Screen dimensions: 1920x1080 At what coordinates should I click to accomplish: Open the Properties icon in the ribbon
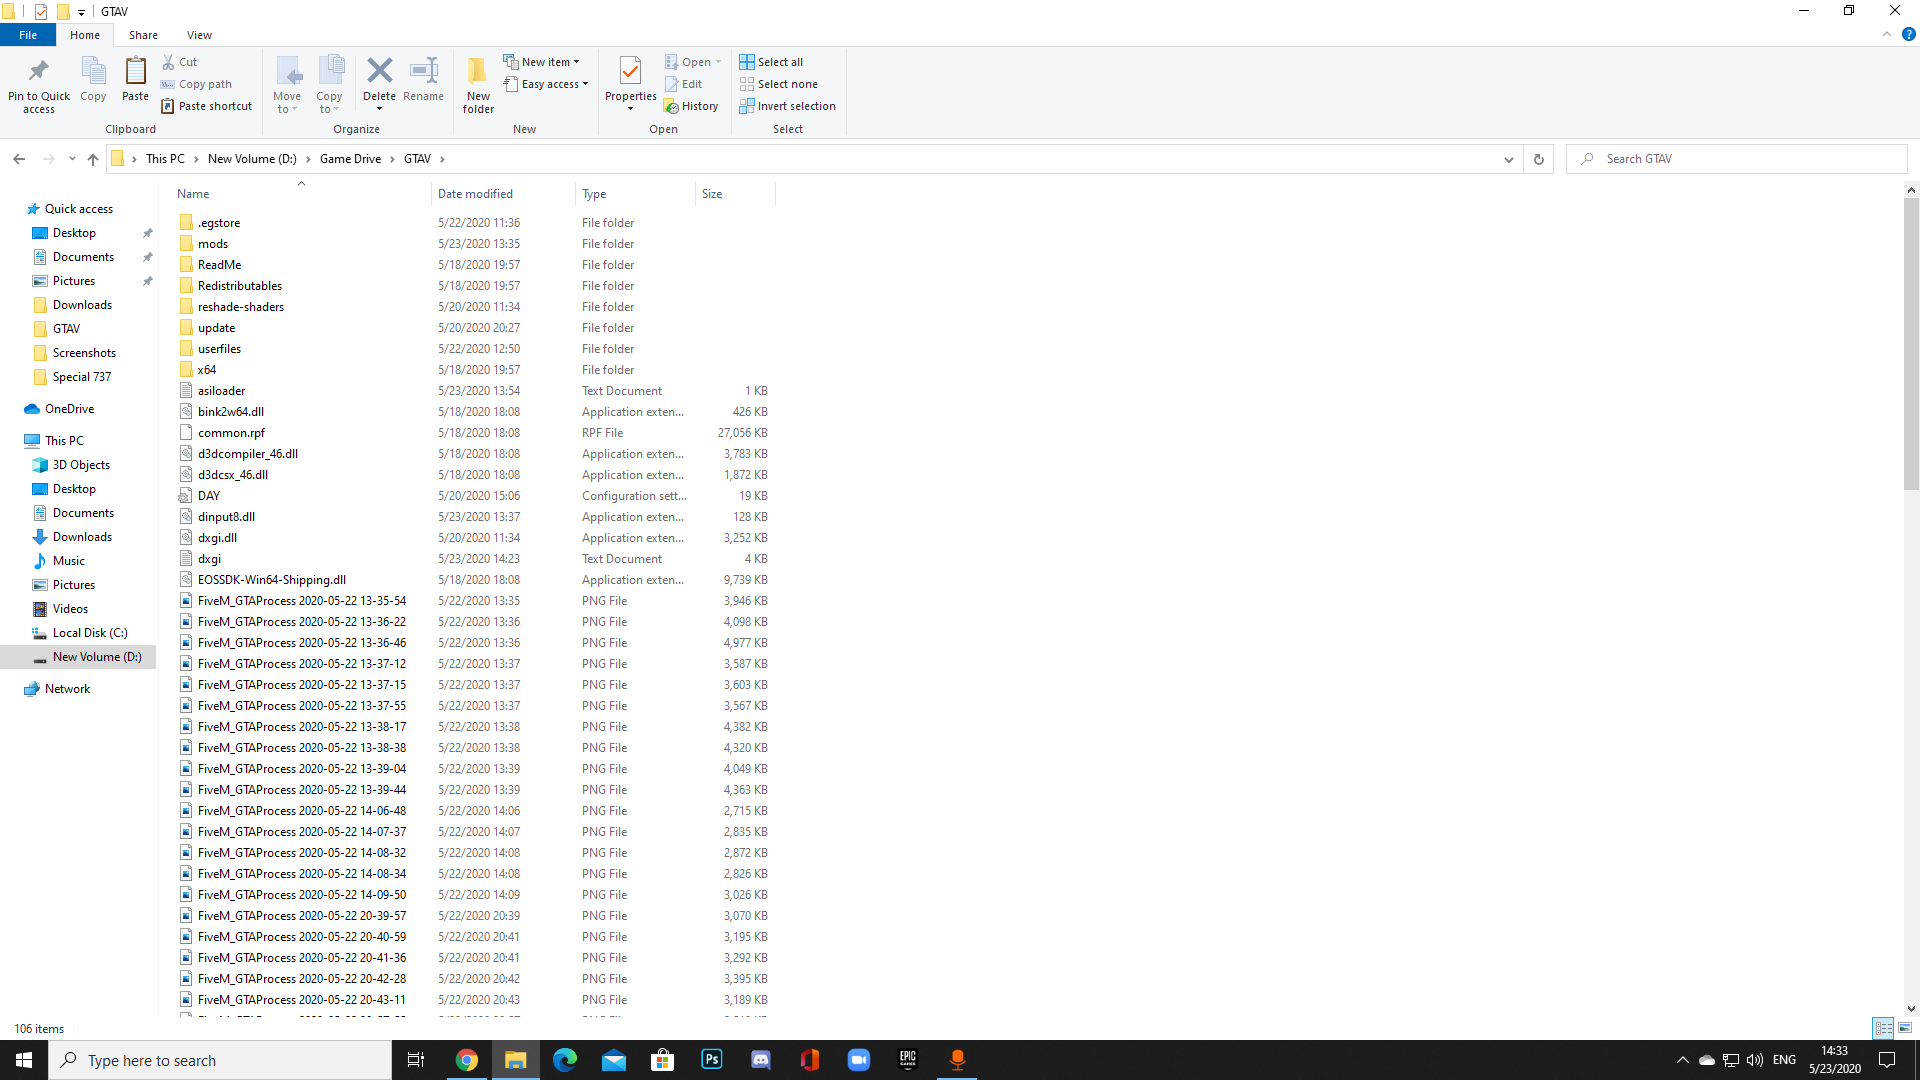tap(630, 72)
